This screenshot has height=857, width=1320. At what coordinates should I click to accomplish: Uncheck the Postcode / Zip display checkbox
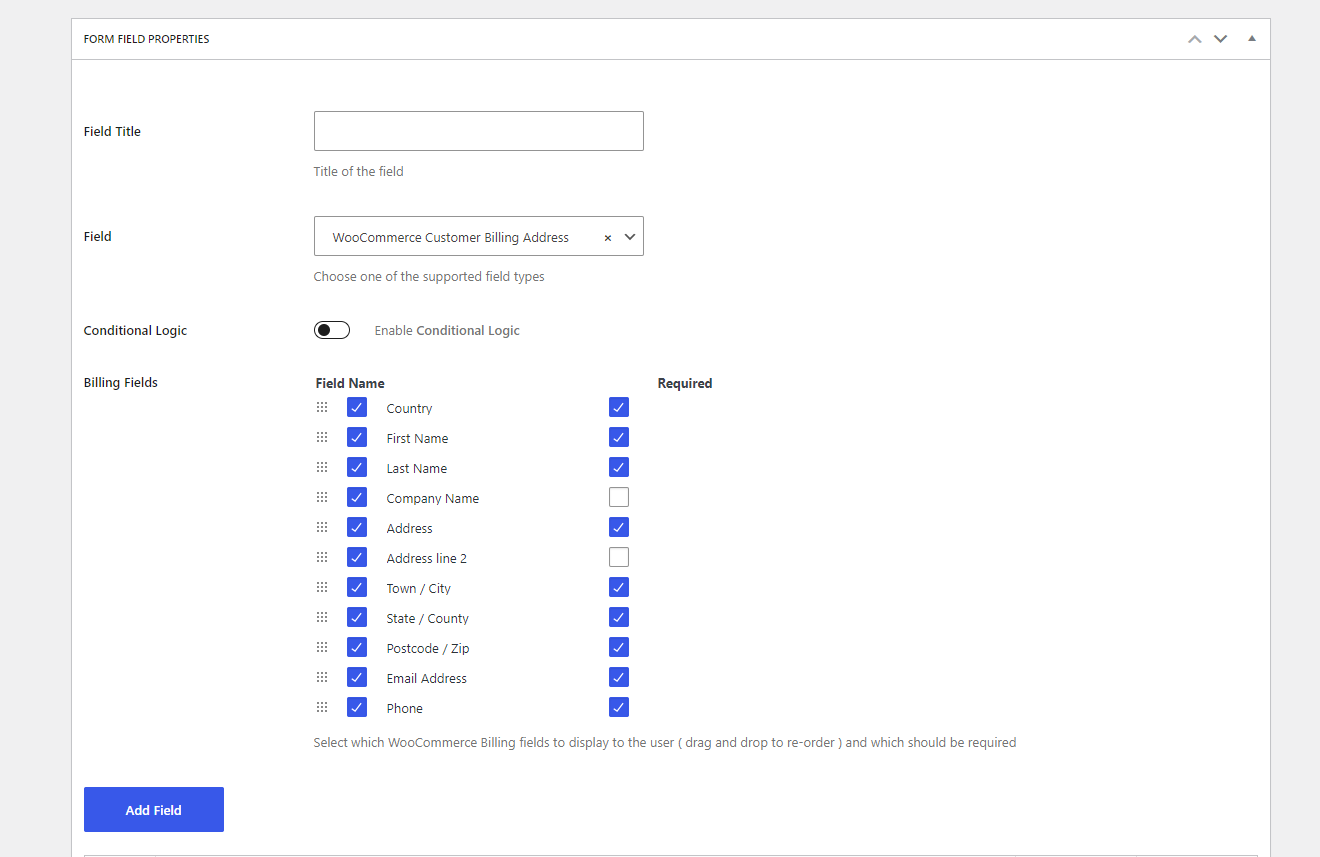pyautogui.click(x=357, y=647)
